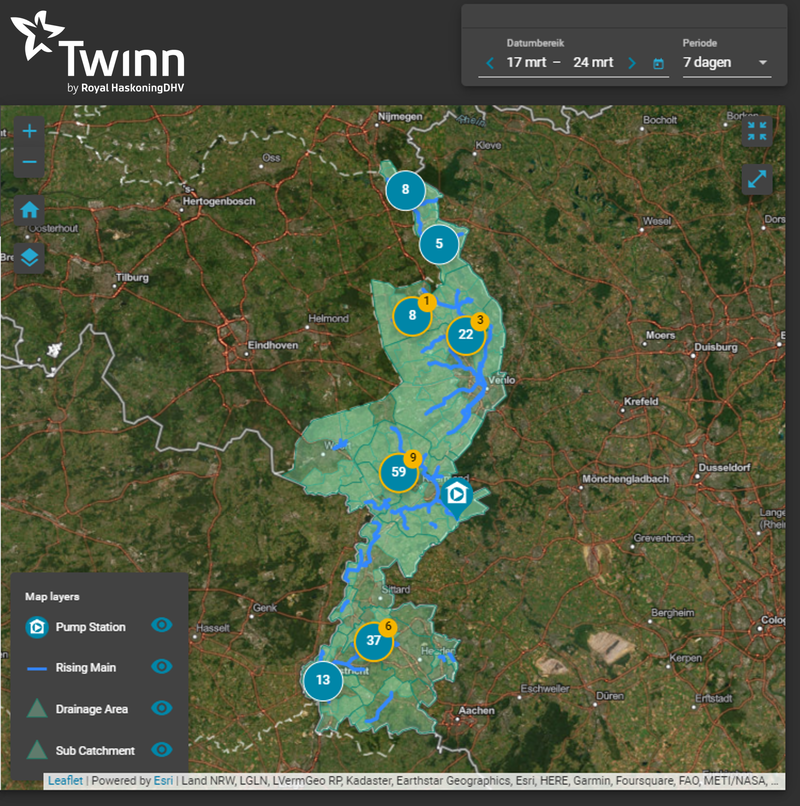Advance to the next date range
This screenshot has height=806, width=800.
(x=631, y=63)
